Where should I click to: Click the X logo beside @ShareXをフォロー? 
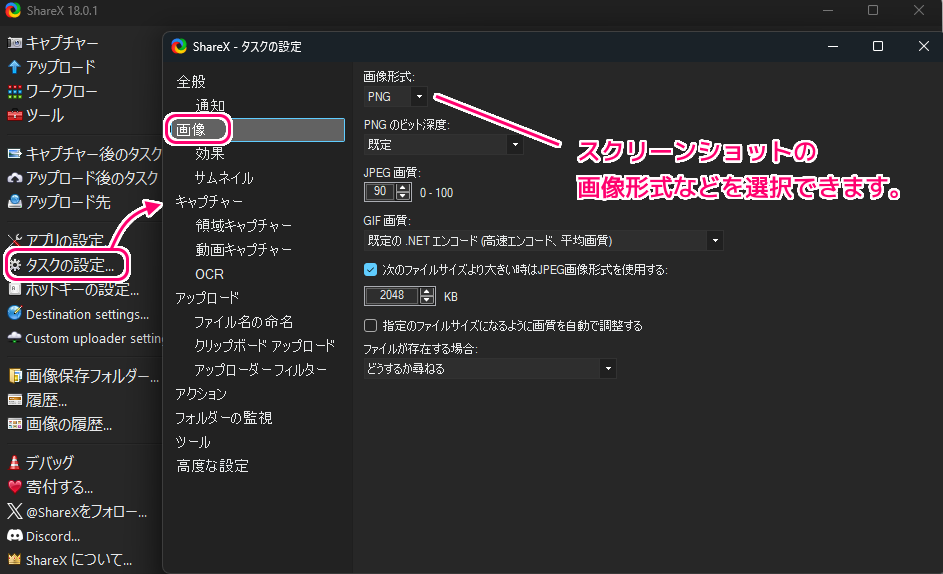pos(14,511)
